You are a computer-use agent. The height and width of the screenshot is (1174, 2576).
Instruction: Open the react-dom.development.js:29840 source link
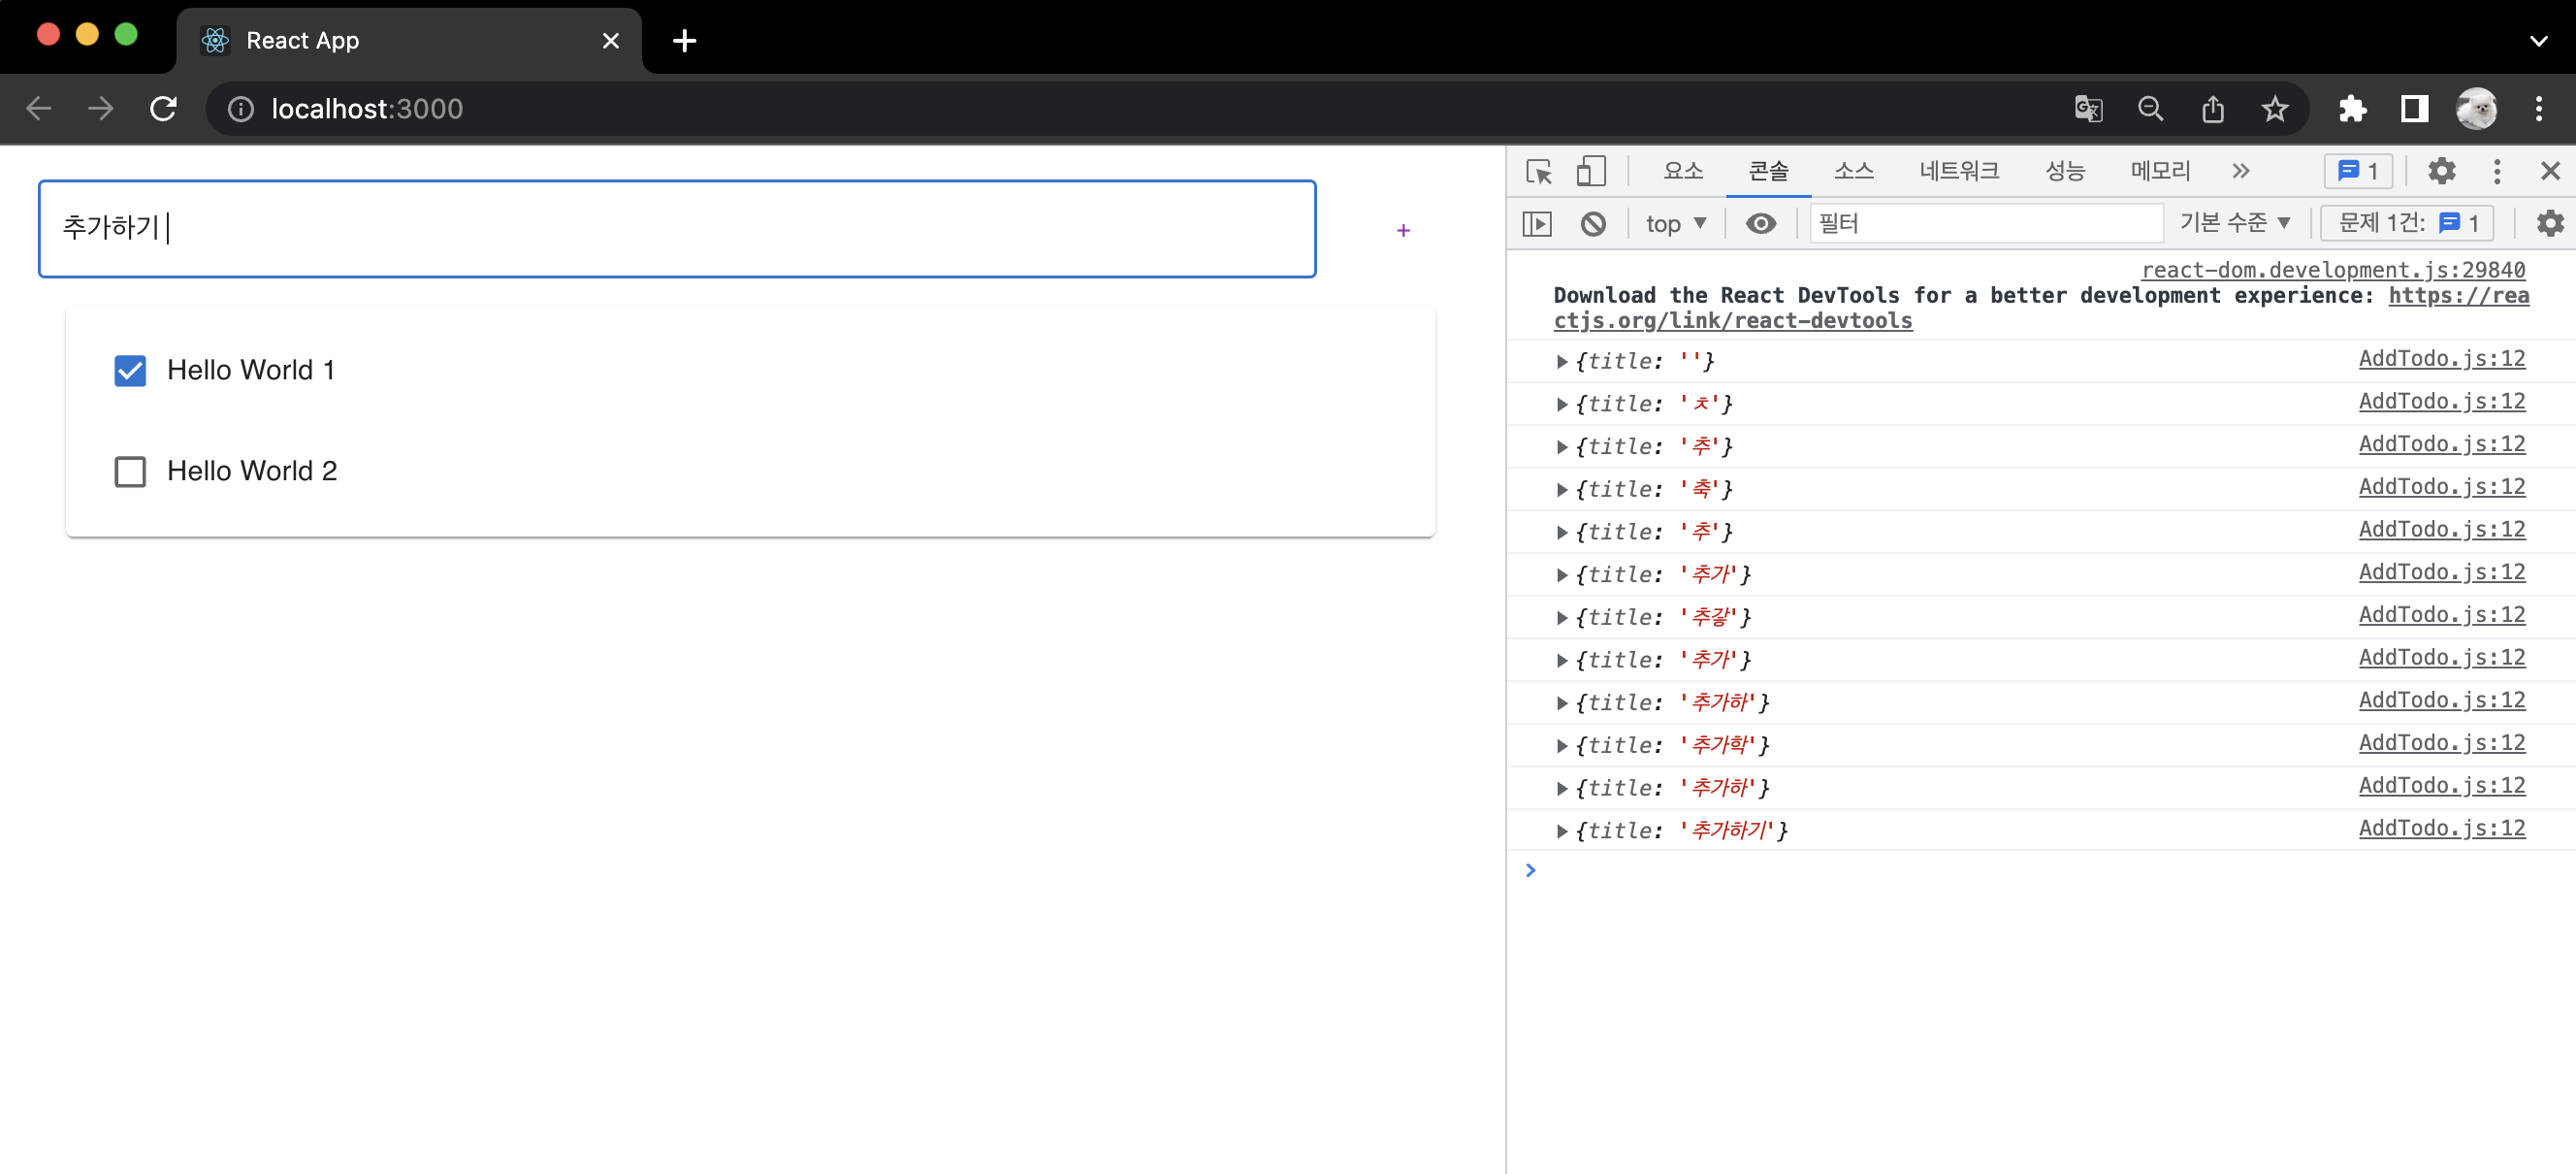click(x=2332, y=270)
